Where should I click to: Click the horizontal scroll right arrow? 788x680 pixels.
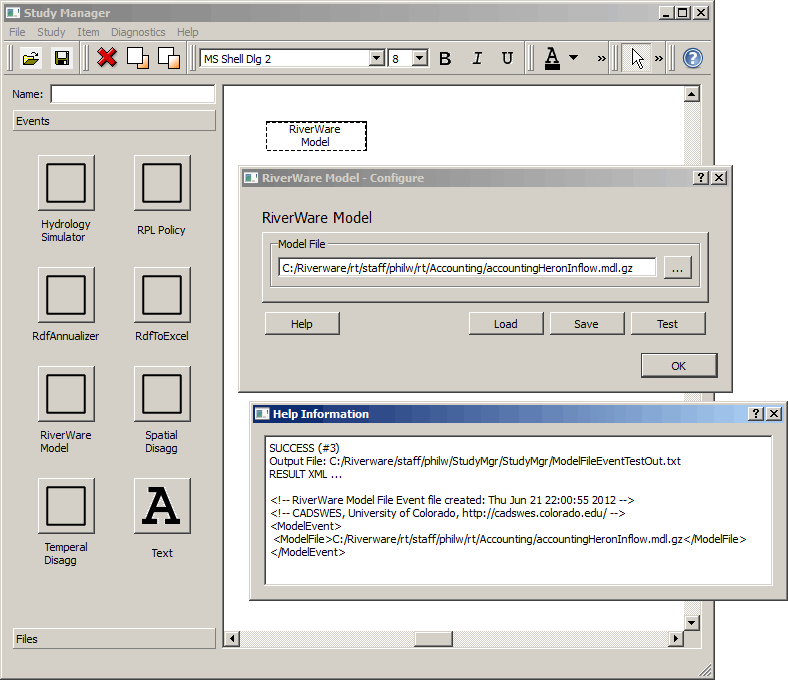[676, 639]
